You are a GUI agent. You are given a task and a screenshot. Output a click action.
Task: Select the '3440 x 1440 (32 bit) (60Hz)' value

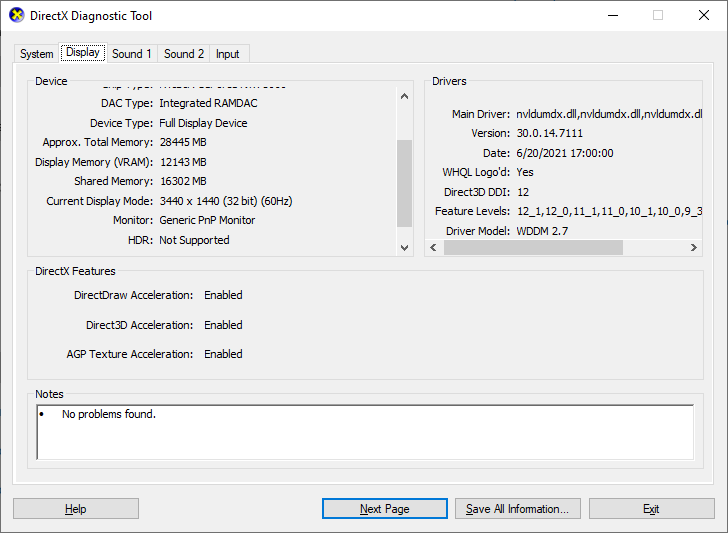point(226,201)
